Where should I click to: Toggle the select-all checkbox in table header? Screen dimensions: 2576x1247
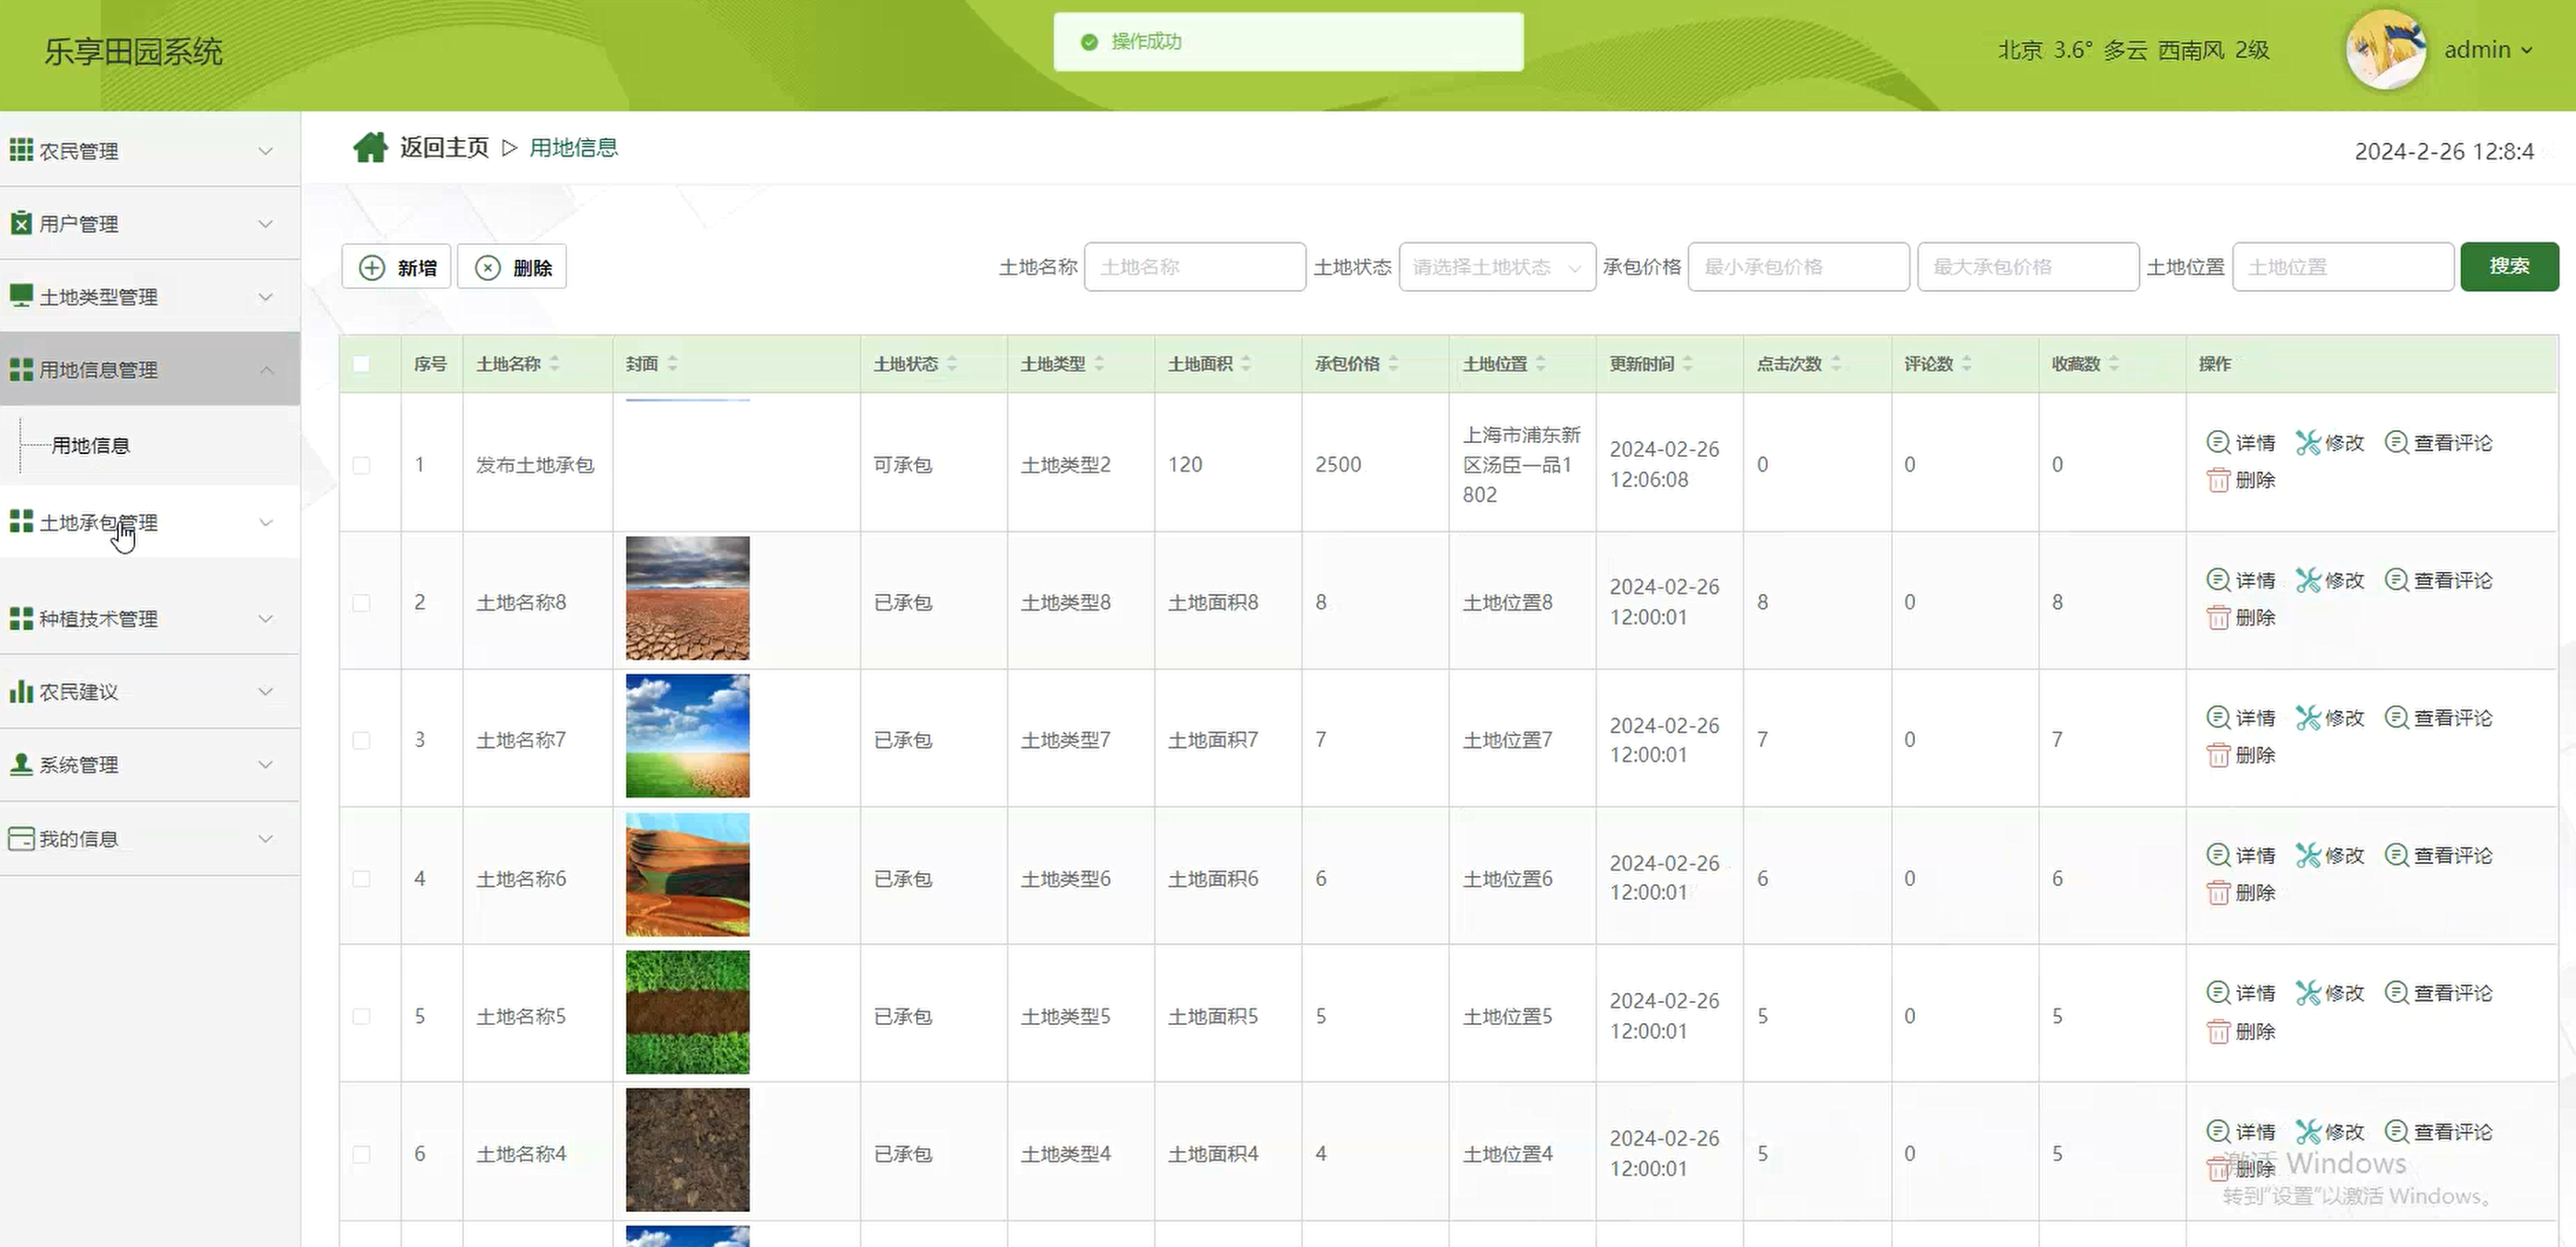point(361,364)
